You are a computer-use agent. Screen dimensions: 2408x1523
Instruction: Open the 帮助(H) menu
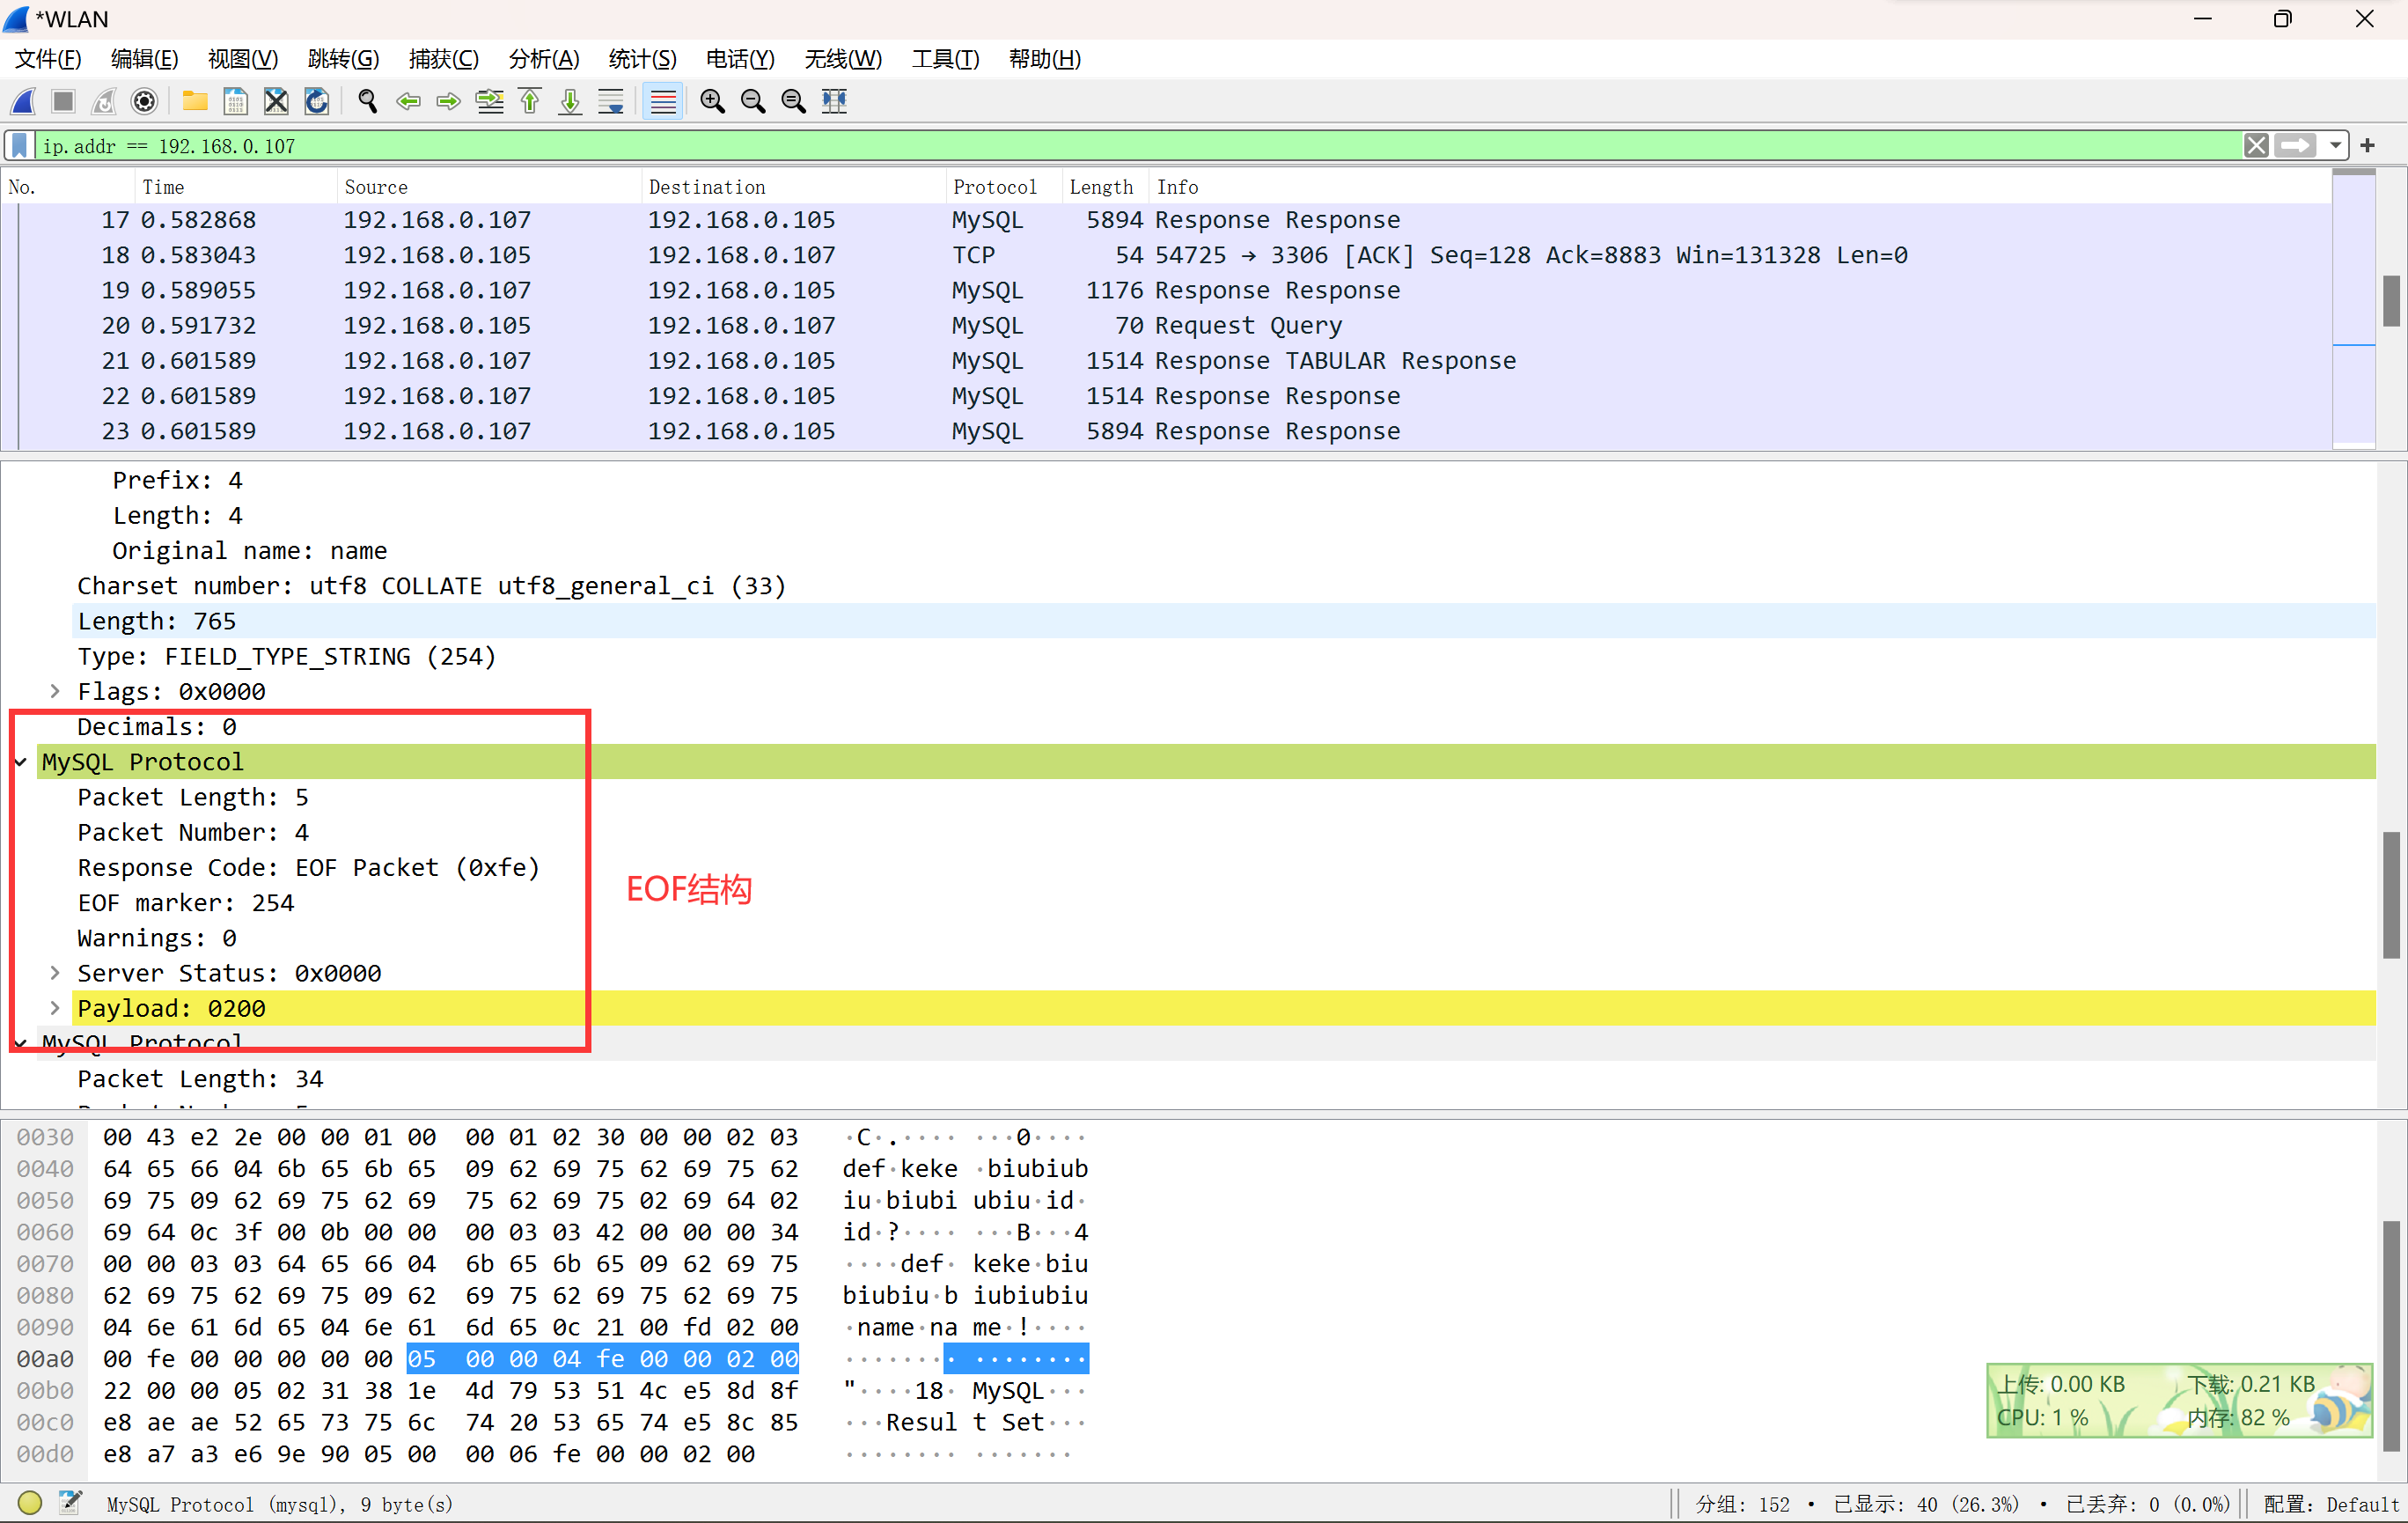(1044, 59)
